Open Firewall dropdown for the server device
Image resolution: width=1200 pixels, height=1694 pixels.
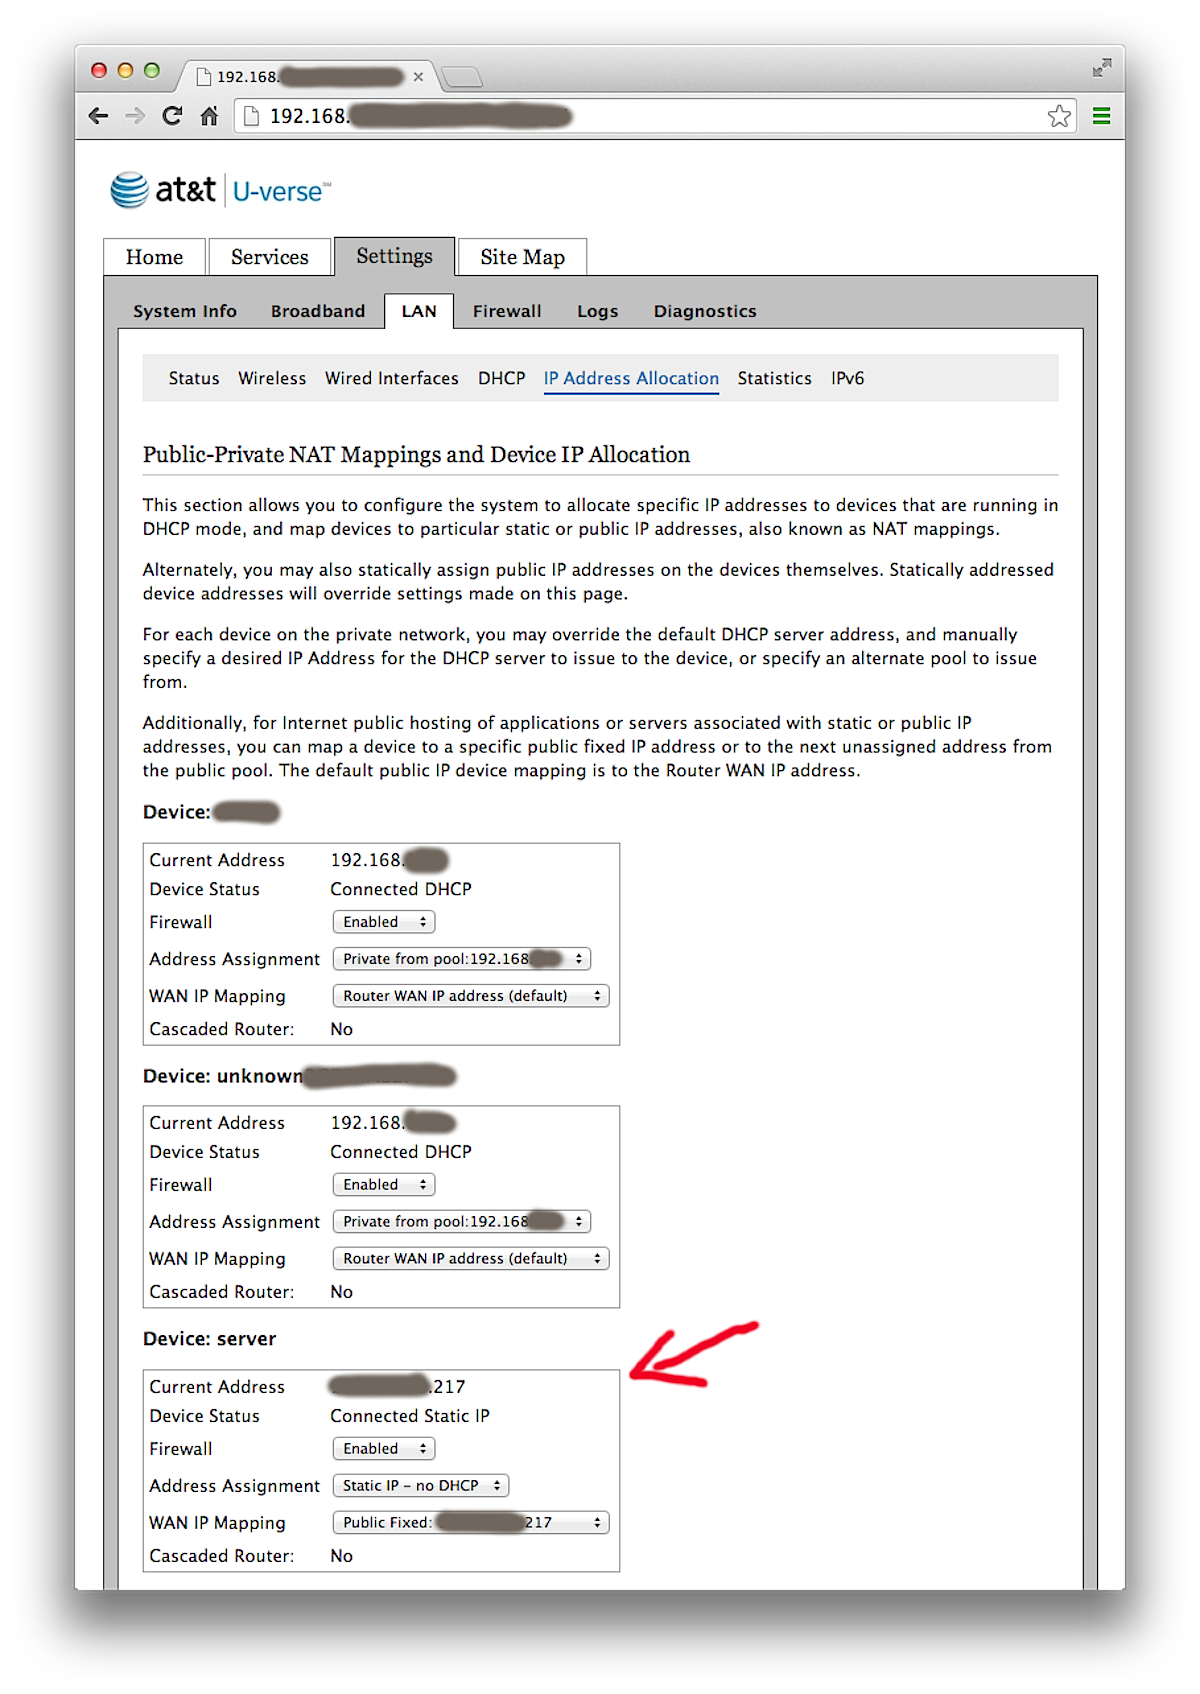pos(383,1448)
